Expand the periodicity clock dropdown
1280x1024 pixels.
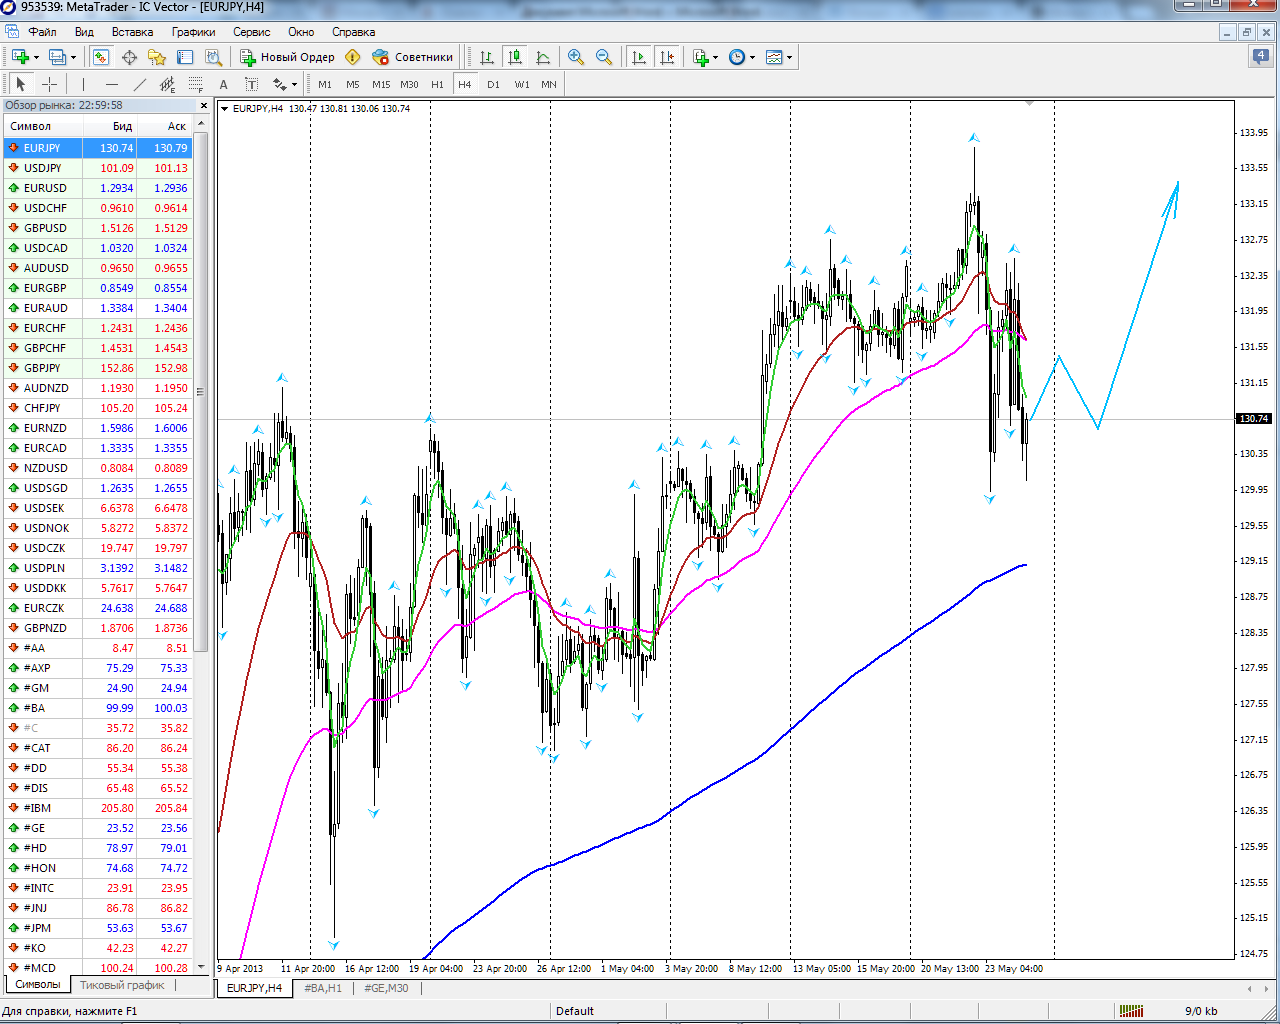(x=752, y=57)
